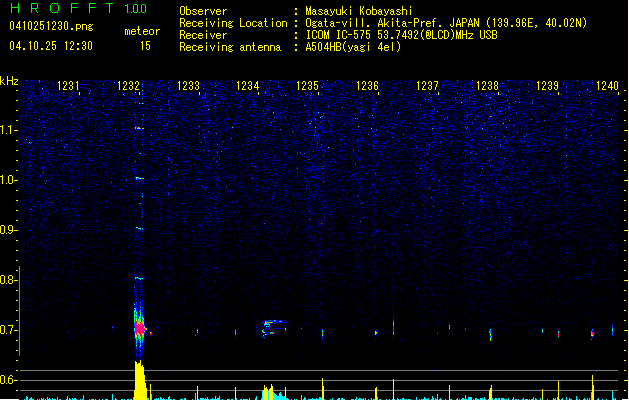Click the 1234 time marker
Viewport: 629px width, 400px height.
click(x=248, y=86)
